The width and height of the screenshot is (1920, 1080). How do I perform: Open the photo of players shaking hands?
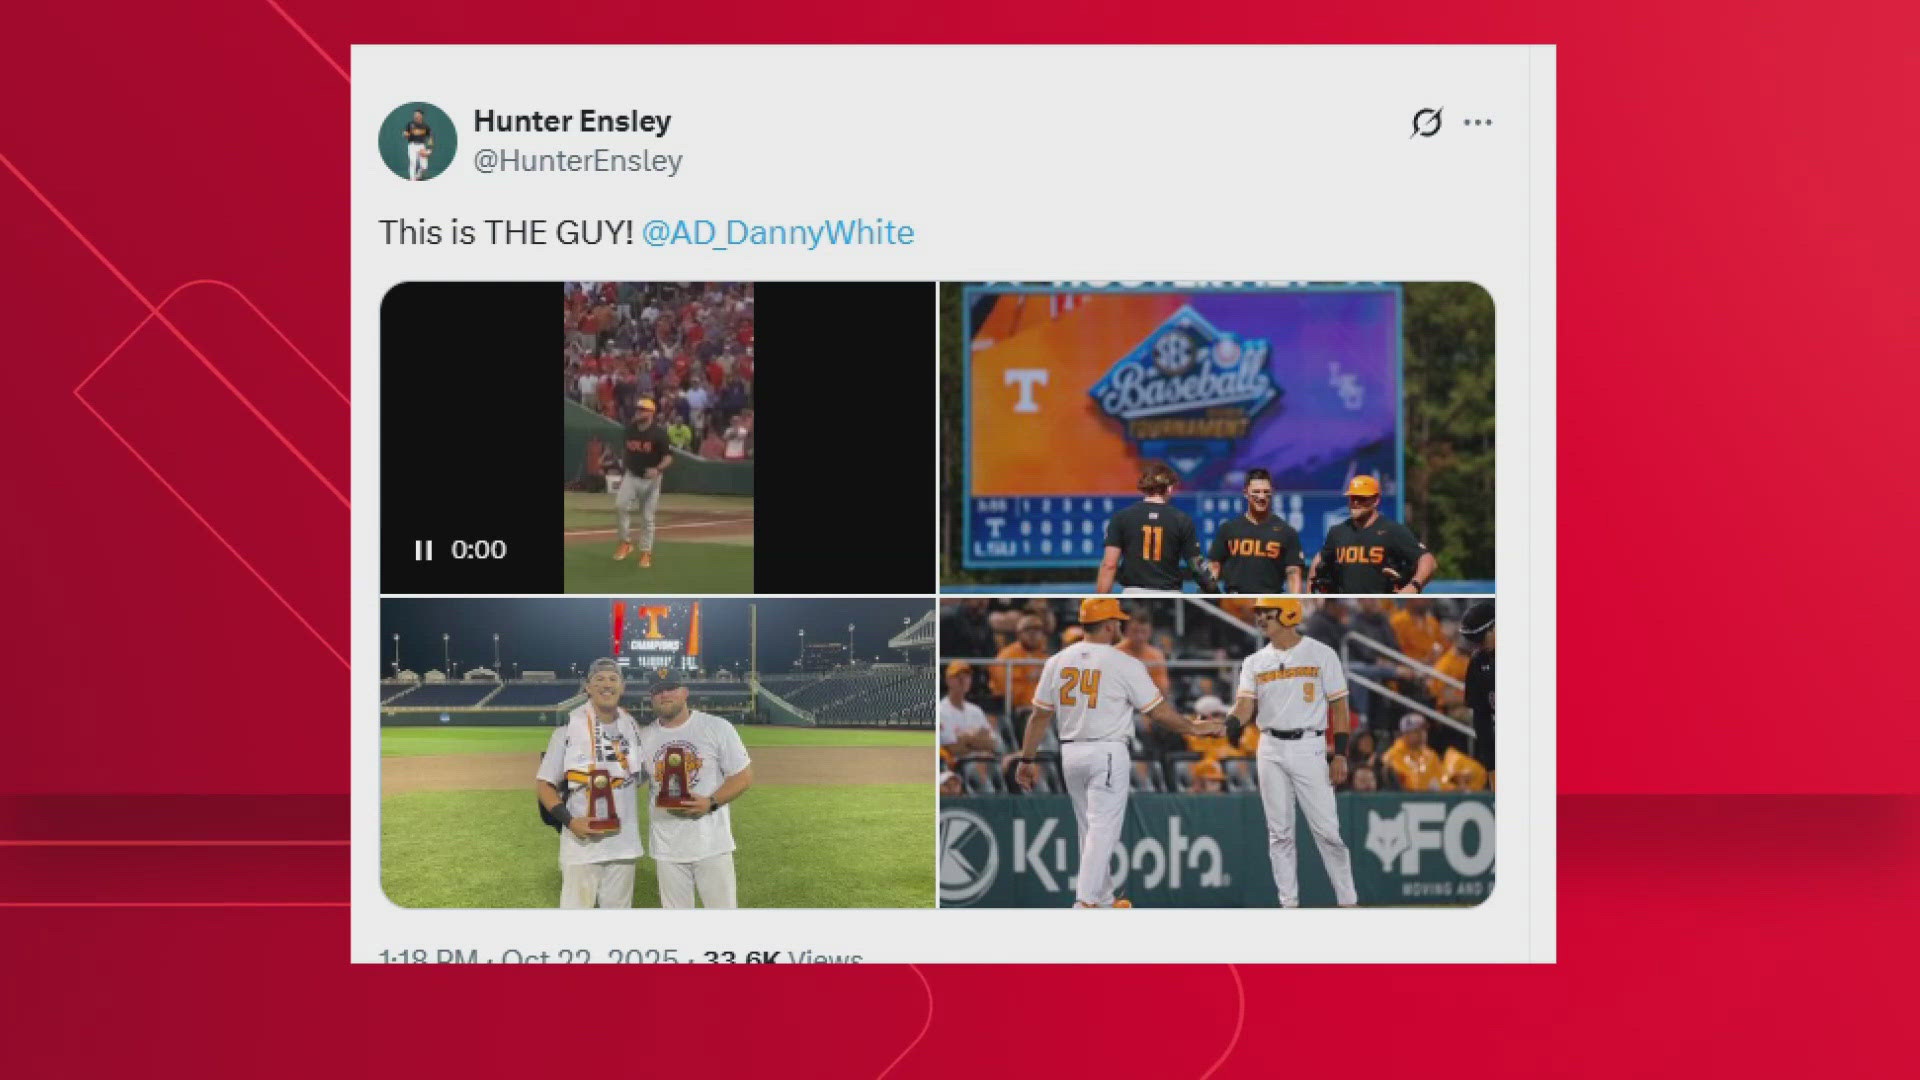[1217, 752]
